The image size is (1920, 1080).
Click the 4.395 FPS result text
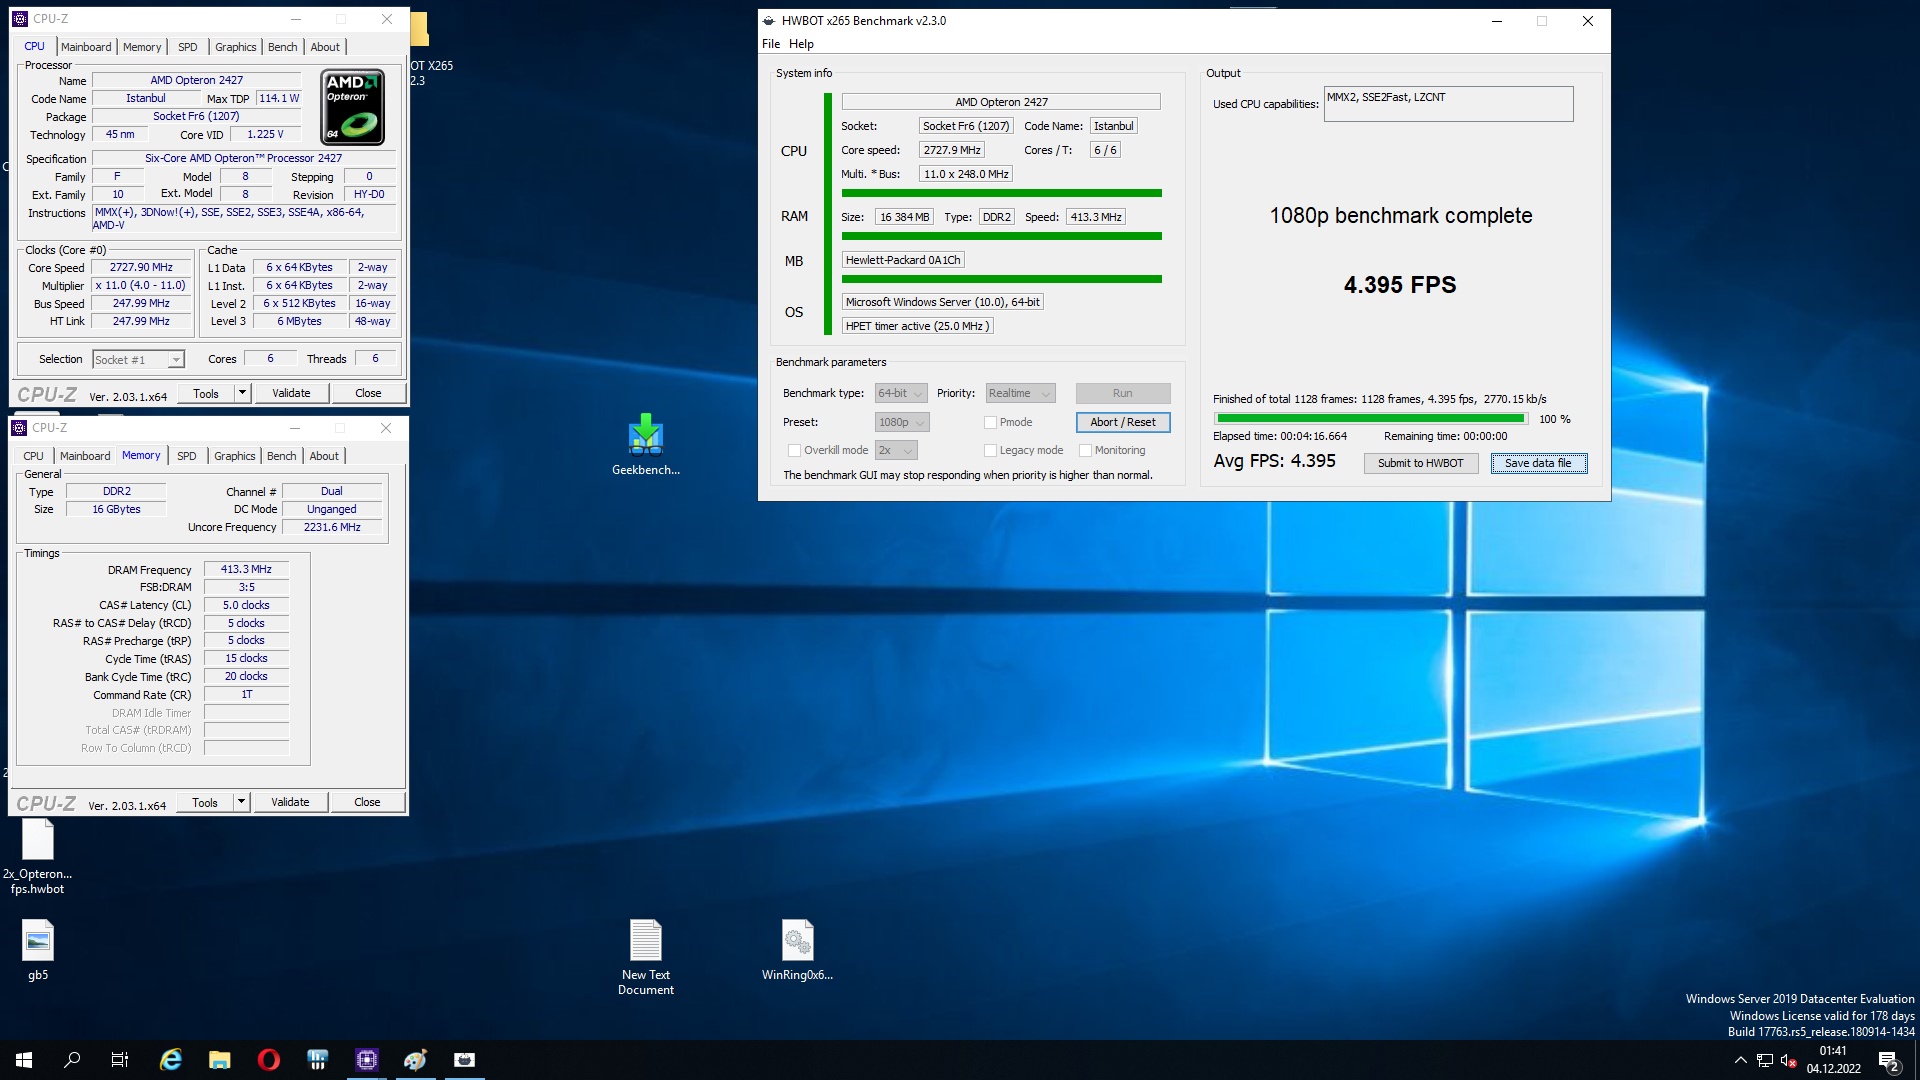[1400, 286]
